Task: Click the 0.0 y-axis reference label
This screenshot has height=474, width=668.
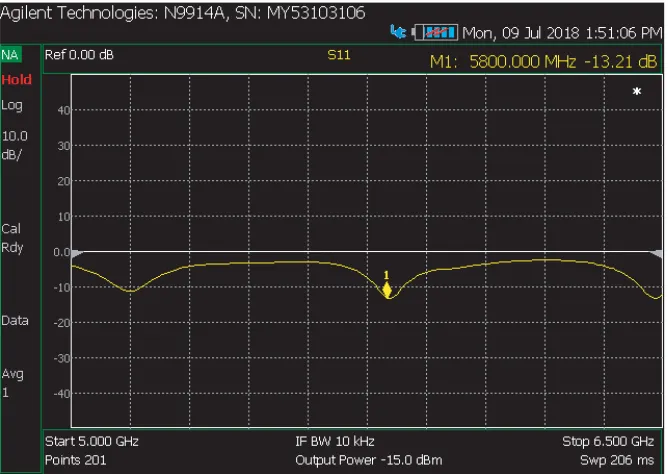Action: pos(62,252)
